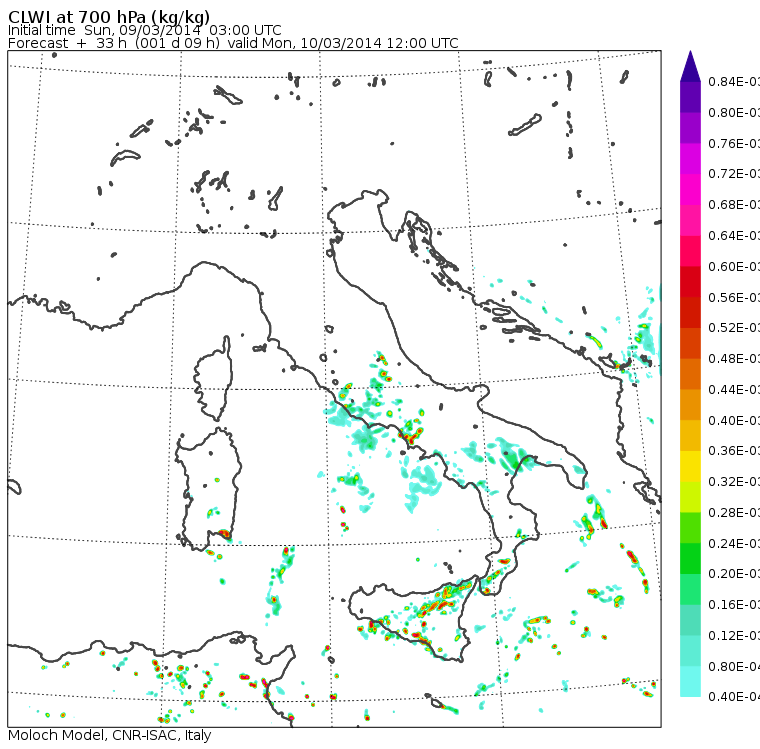
Task: Click inside the Sicily island outline
Action: click(412, 616)
